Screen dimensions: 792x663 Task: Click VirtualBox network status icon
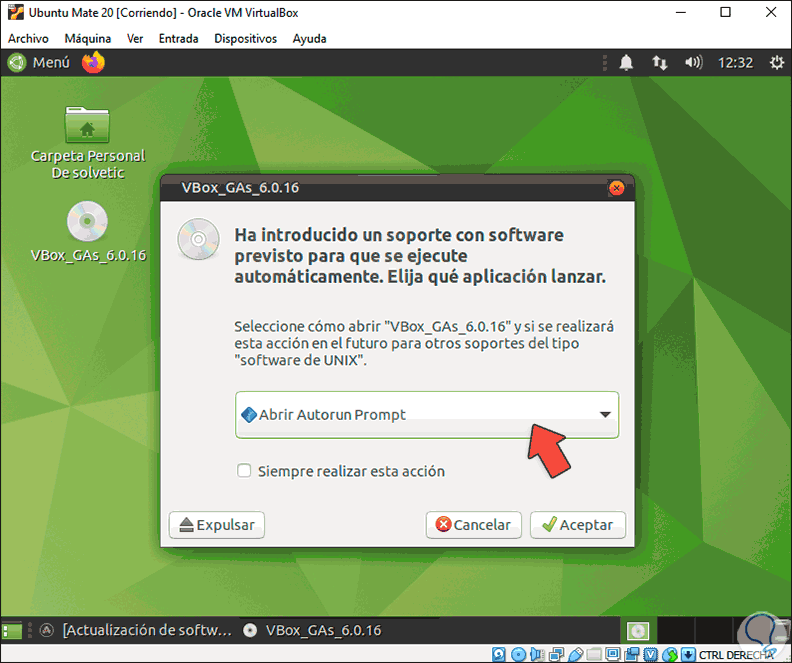click(556, 654)
